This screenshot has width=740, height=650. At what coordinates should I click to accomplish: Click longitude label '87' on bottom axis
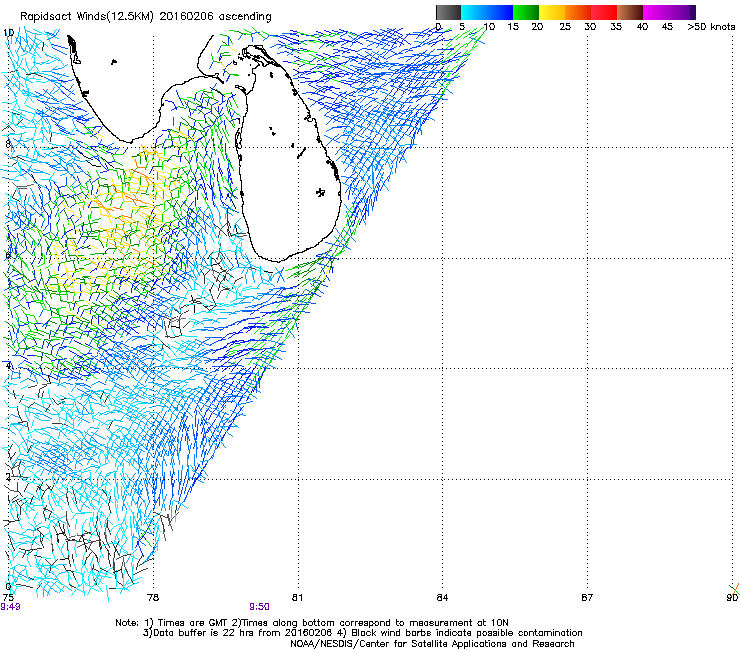pyautogui.click(x=587, y=598)
